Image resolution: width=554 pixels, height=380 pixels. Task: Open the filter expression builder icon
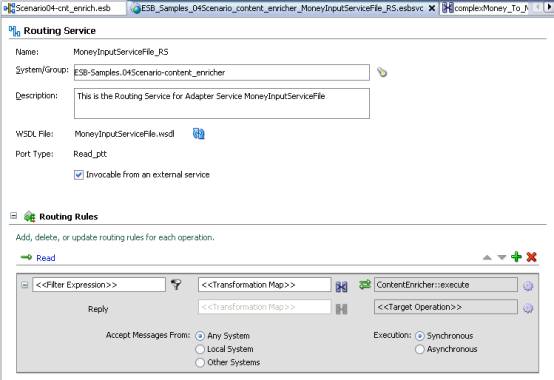[x=176, y=284]
